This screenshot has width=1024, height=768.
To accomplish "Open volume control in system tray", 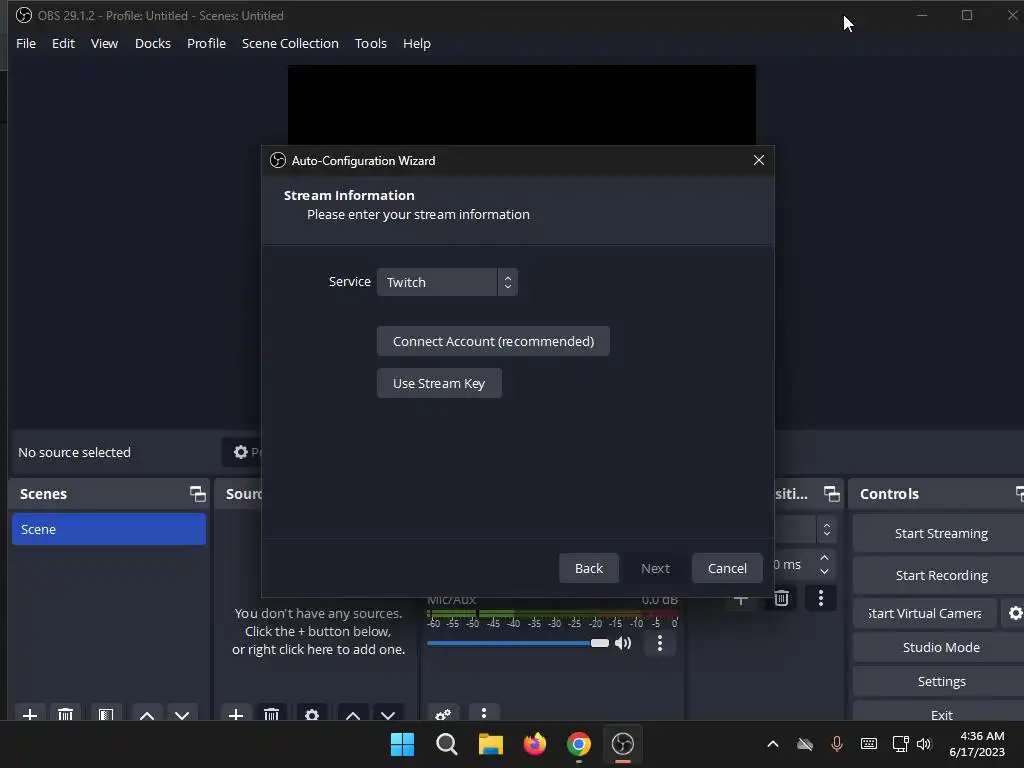I will click(924, 744).
